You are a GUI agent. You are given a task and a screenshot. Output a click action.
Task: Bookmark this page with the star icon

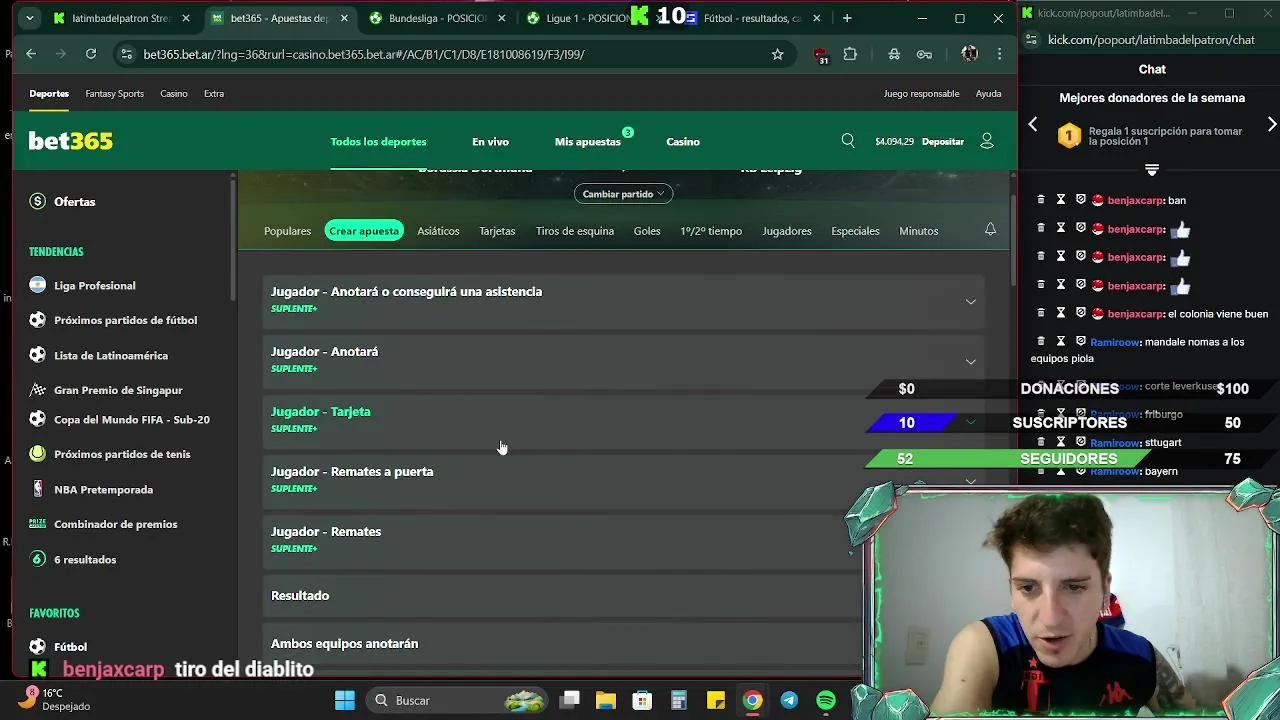[777, 54]
